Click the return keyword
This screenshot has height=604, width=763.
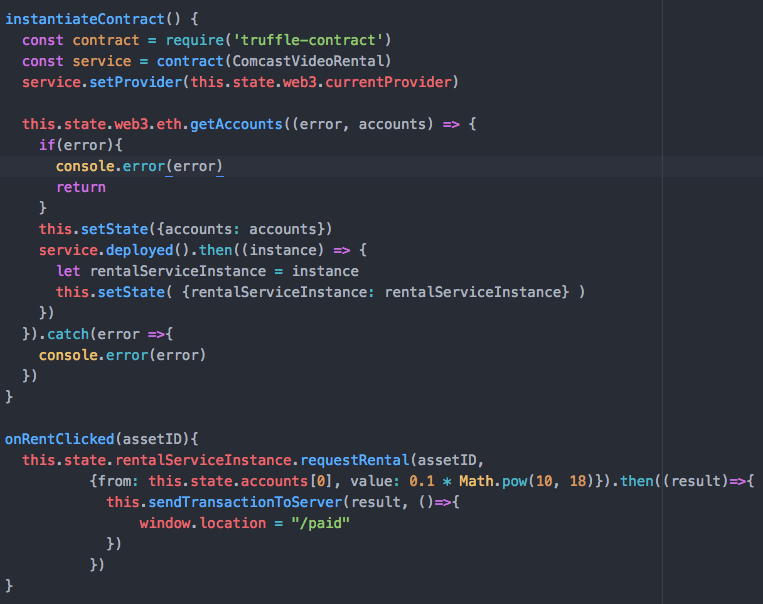[x=80, y=187]
